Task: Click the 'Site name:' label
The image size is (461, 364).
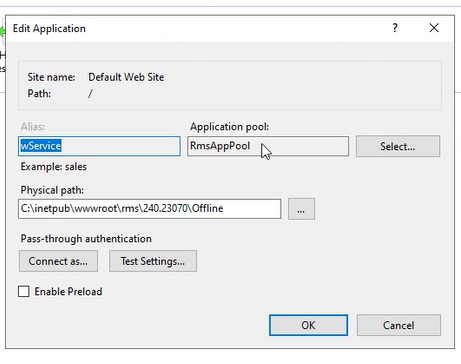Action: (51, 77)
